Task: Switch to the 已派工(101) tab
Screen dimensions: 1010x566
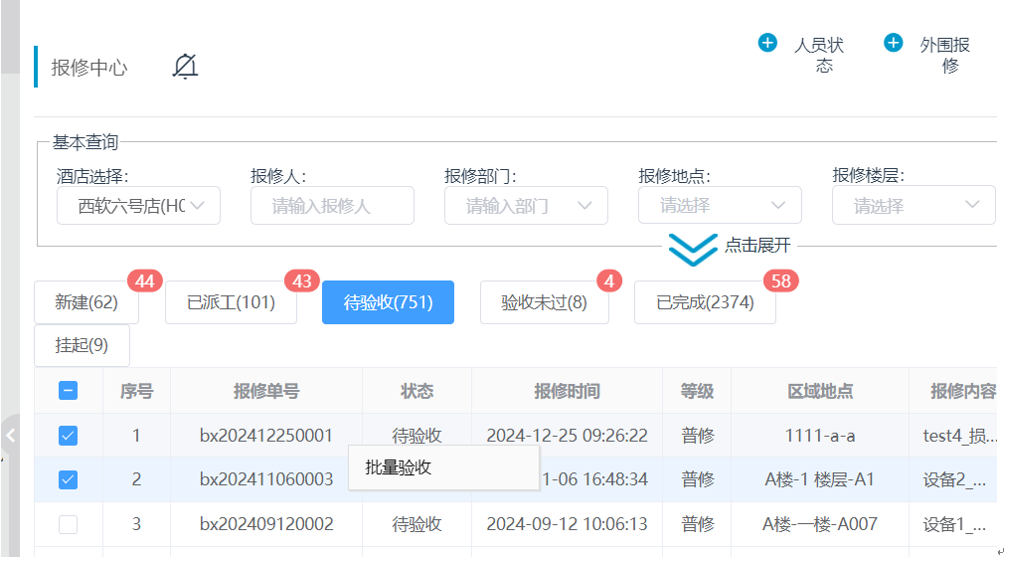Action: [231, 303]
